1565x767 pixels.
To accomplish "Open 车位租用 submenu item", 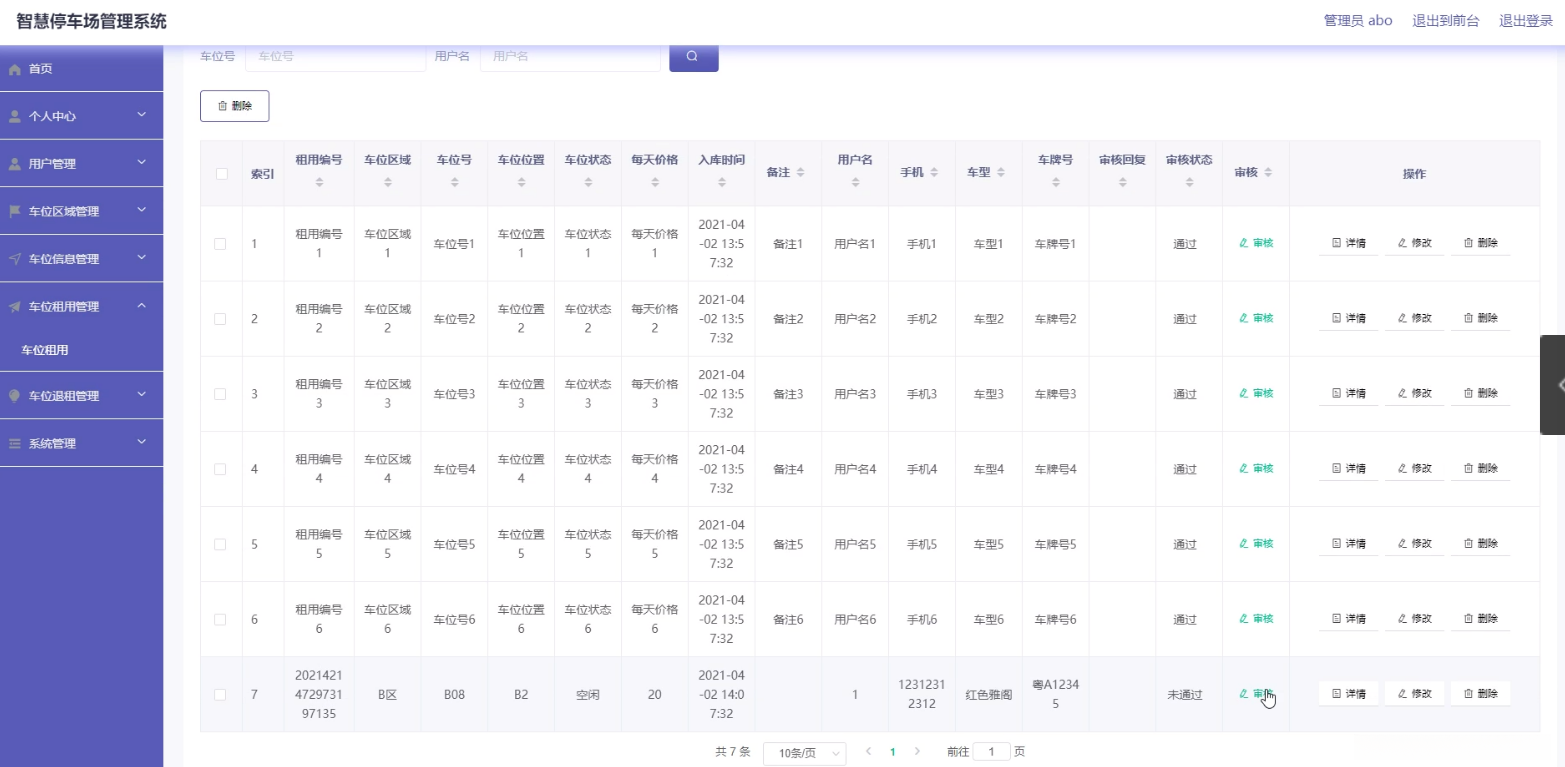I will click(x=45, y=350).
